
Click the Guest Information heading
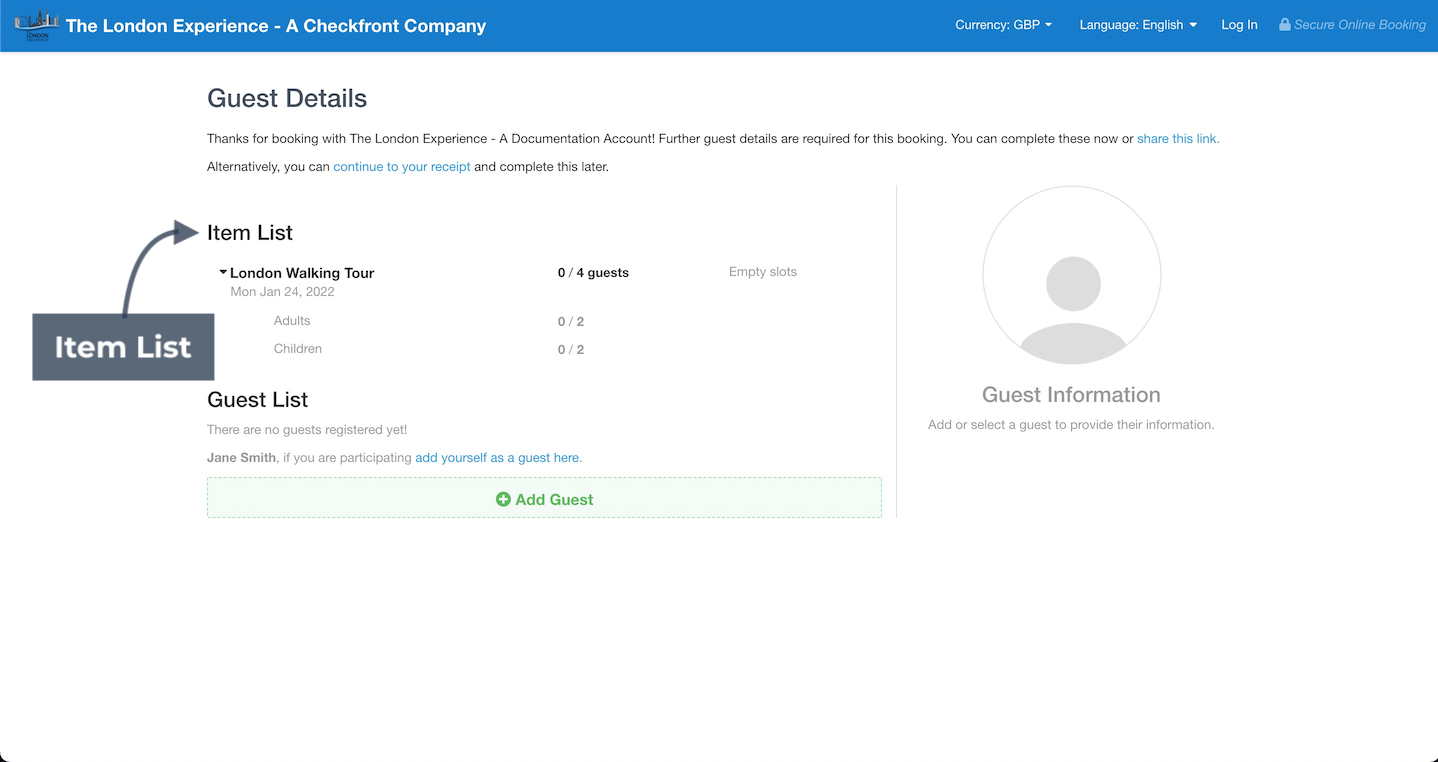(1071, 395)
